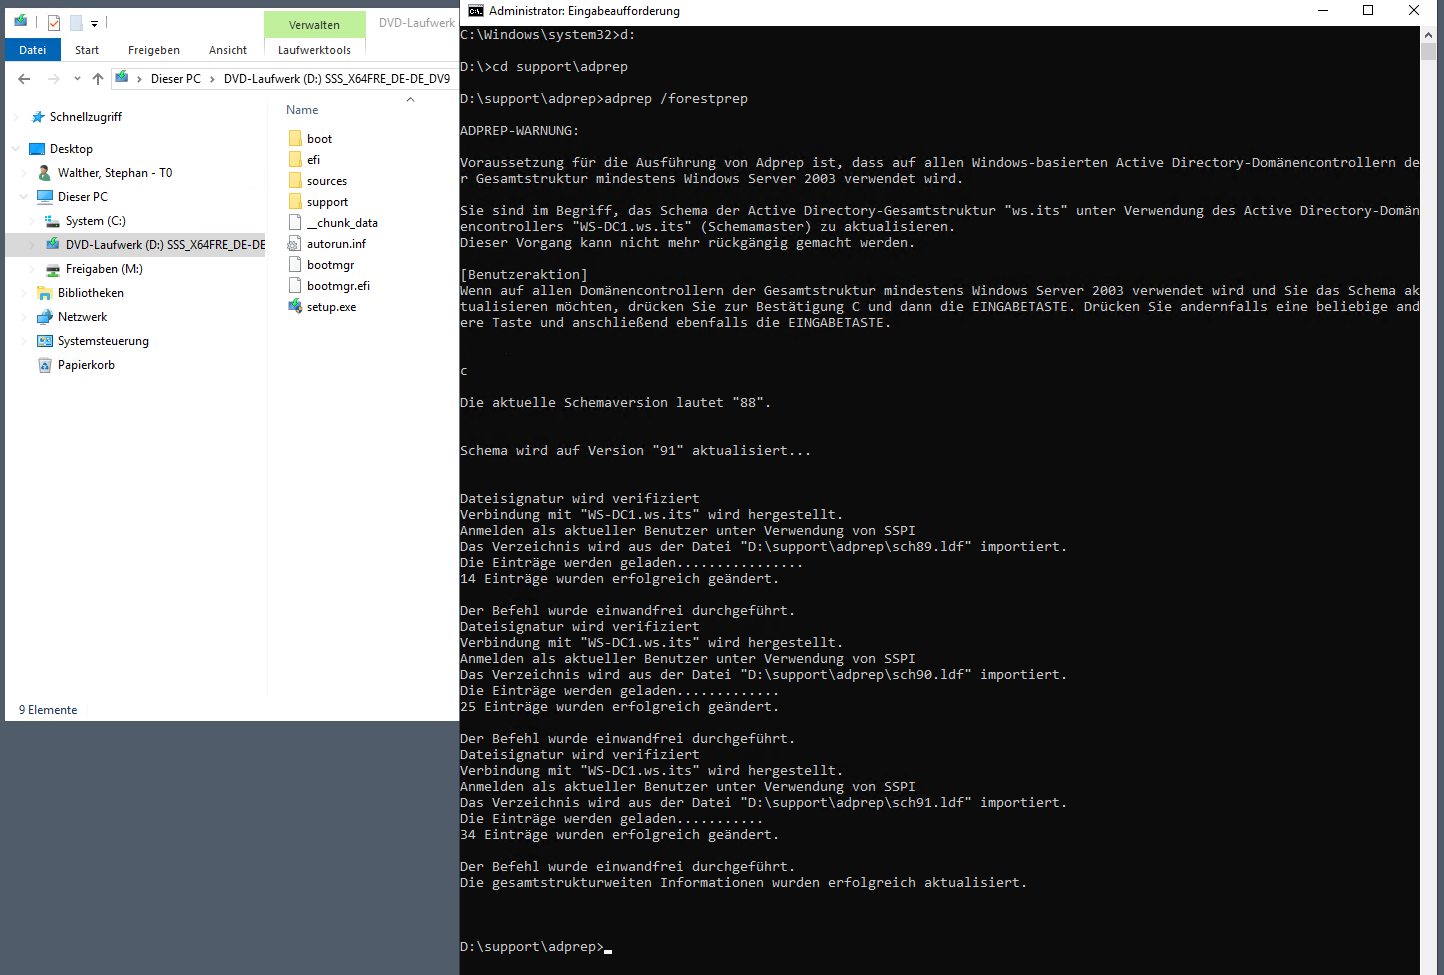The image size is (1444, 975).
Task: Select the Bibliotheken icon in tree
Action: coord(45,293)
